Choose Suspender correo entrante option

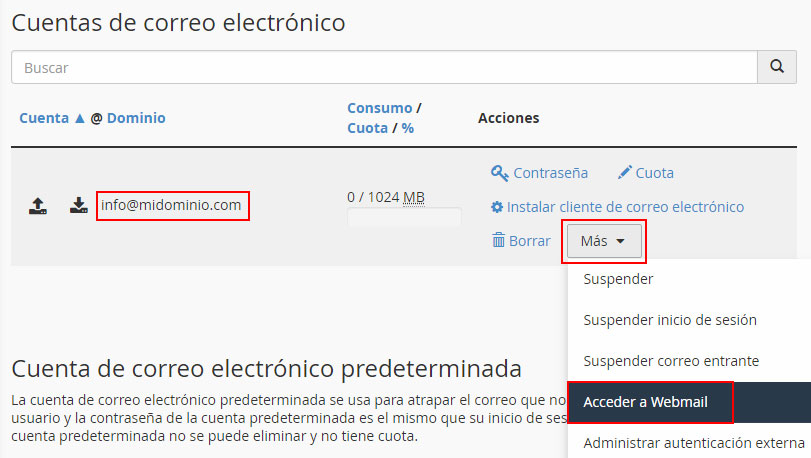670,360
